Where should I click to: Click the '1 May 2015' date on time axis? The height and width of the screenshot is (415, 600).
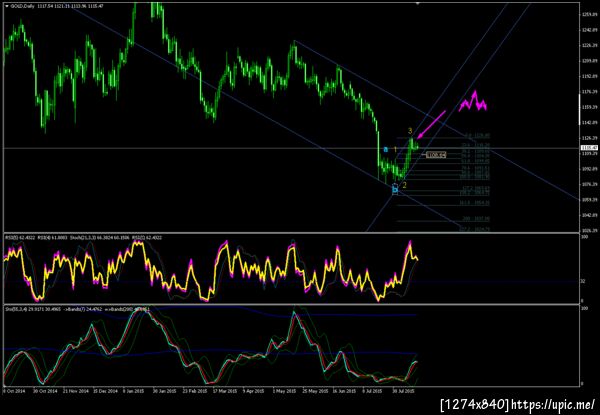pos(282,391)
